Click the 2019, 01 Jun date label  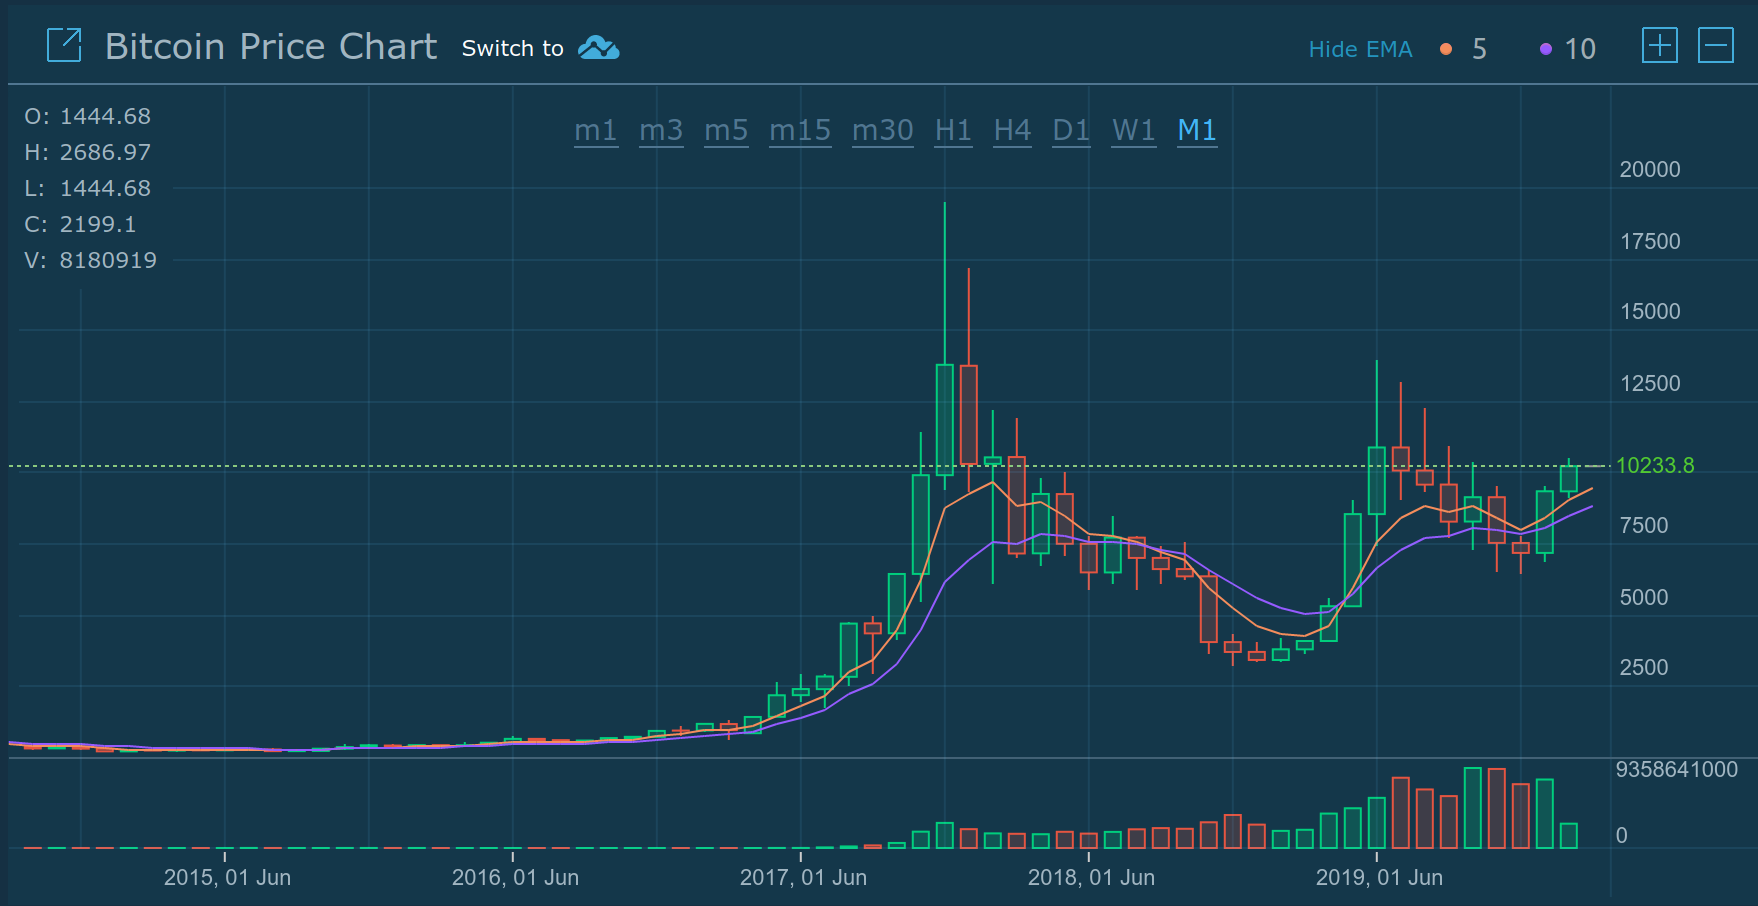coord(1379,877)
